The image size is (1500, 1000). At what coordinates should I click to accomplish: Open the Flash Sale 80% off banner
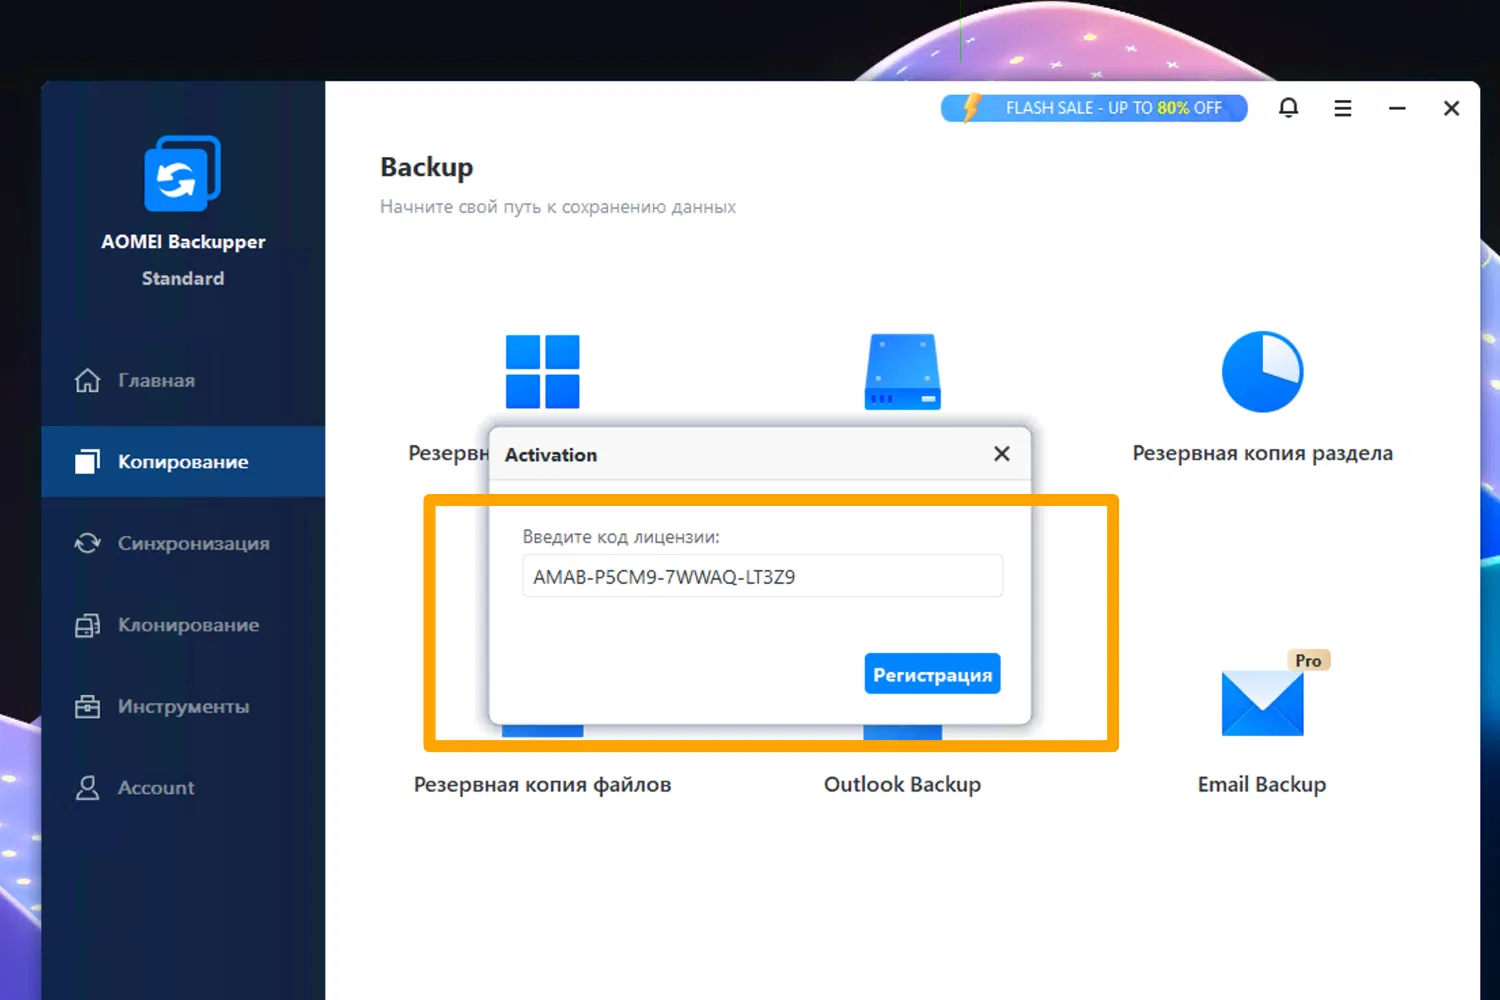coord(1094,108)
